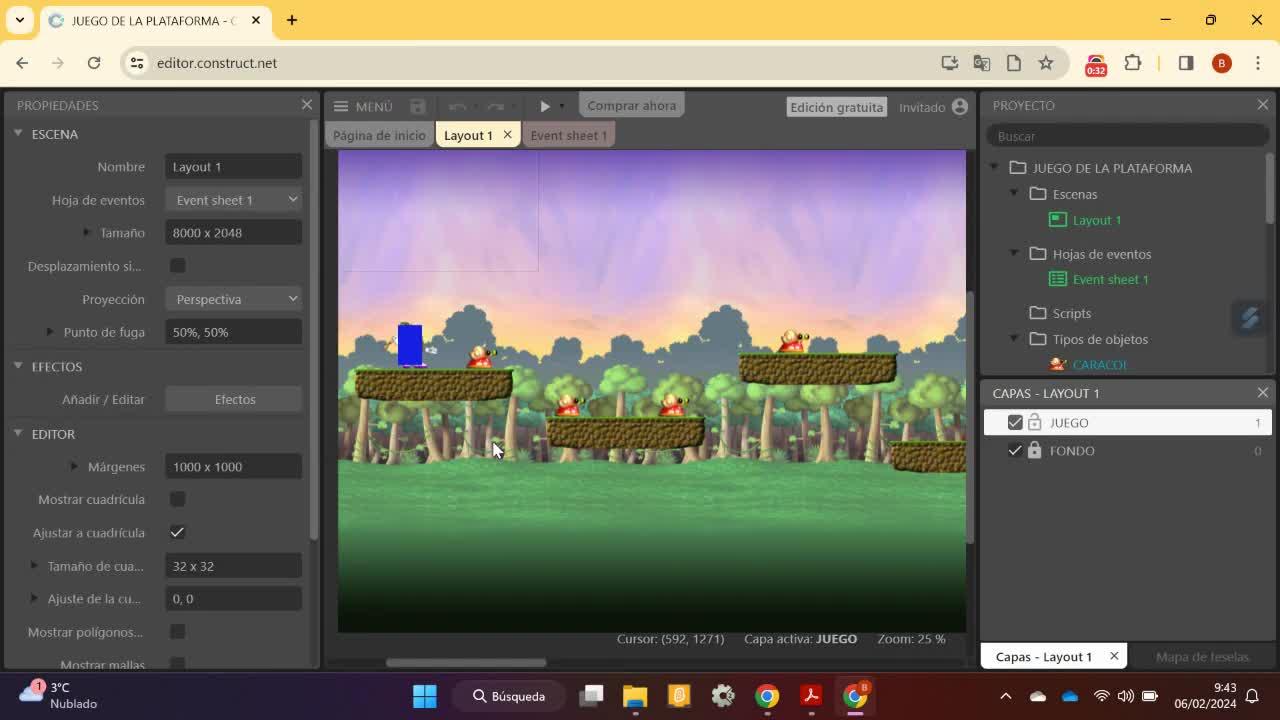Click the Hojas de eventos folder icon
Image resolution: width=1280 pixels, height=720 pixels.
[x=1038, y=254]
